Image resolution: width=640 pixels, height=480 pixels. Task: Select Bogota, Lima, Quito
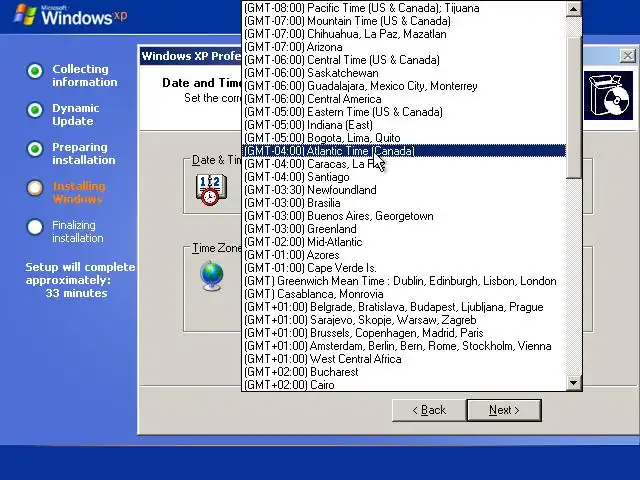pyautogui.click(x=404, y=138)
